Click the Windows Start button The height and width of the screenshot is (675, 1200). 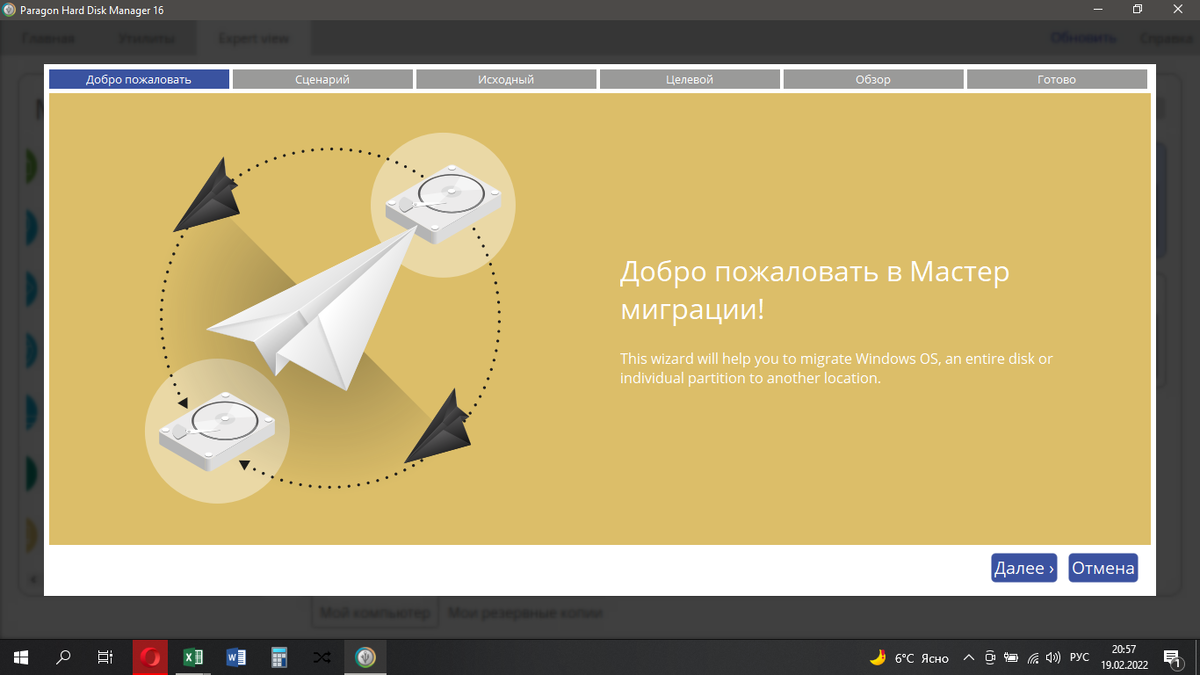coord(20,657)
